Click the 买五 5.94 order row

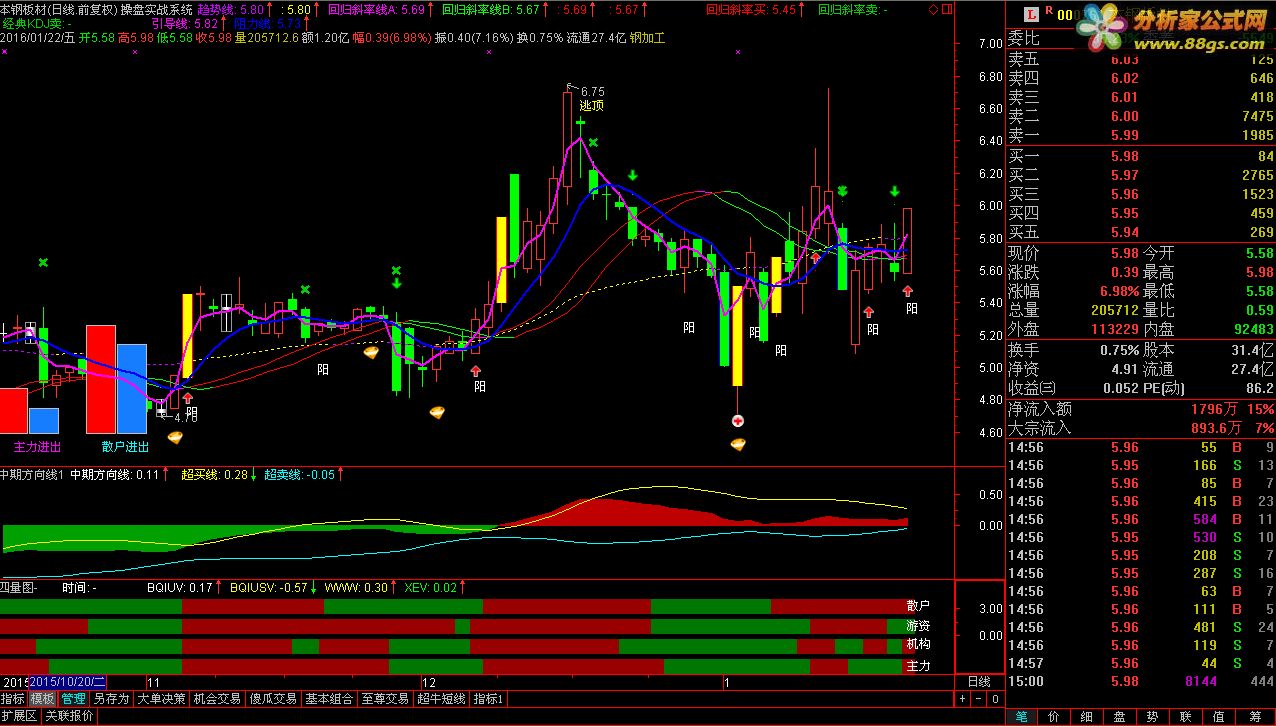click(1141, 232)
